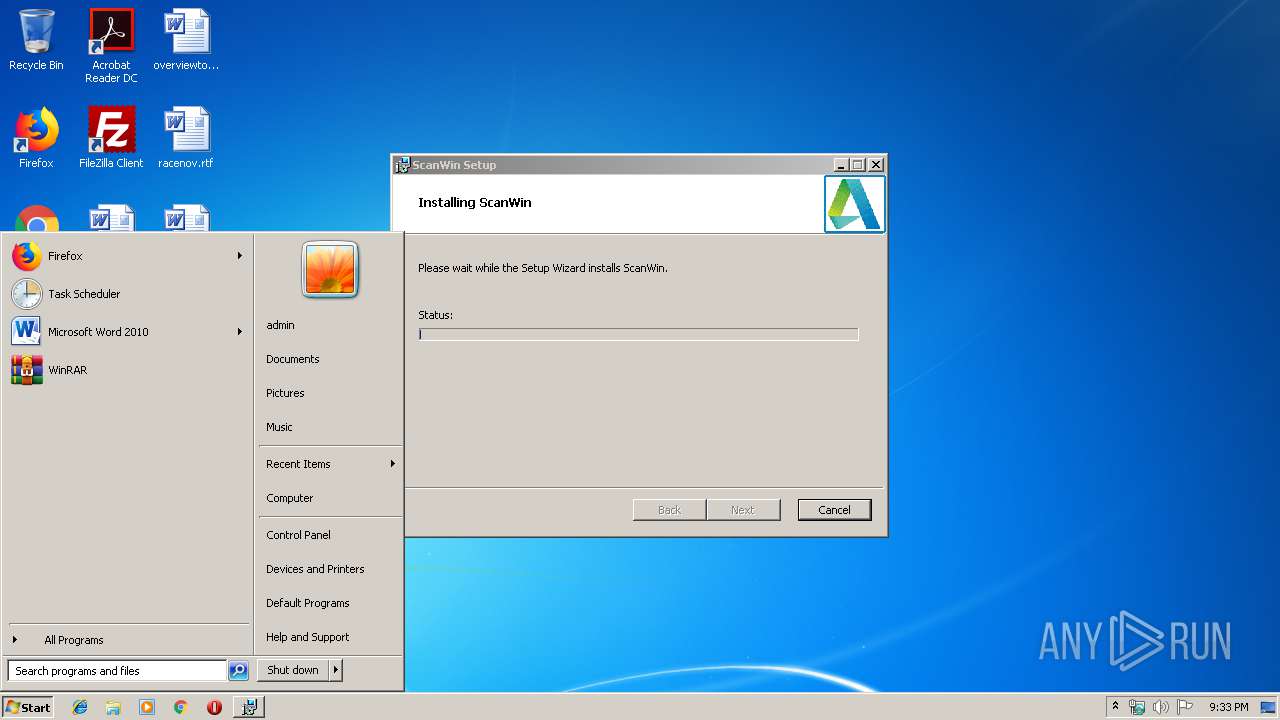
Task: Open WinRAR from Start menu
Action: [127, 370]
